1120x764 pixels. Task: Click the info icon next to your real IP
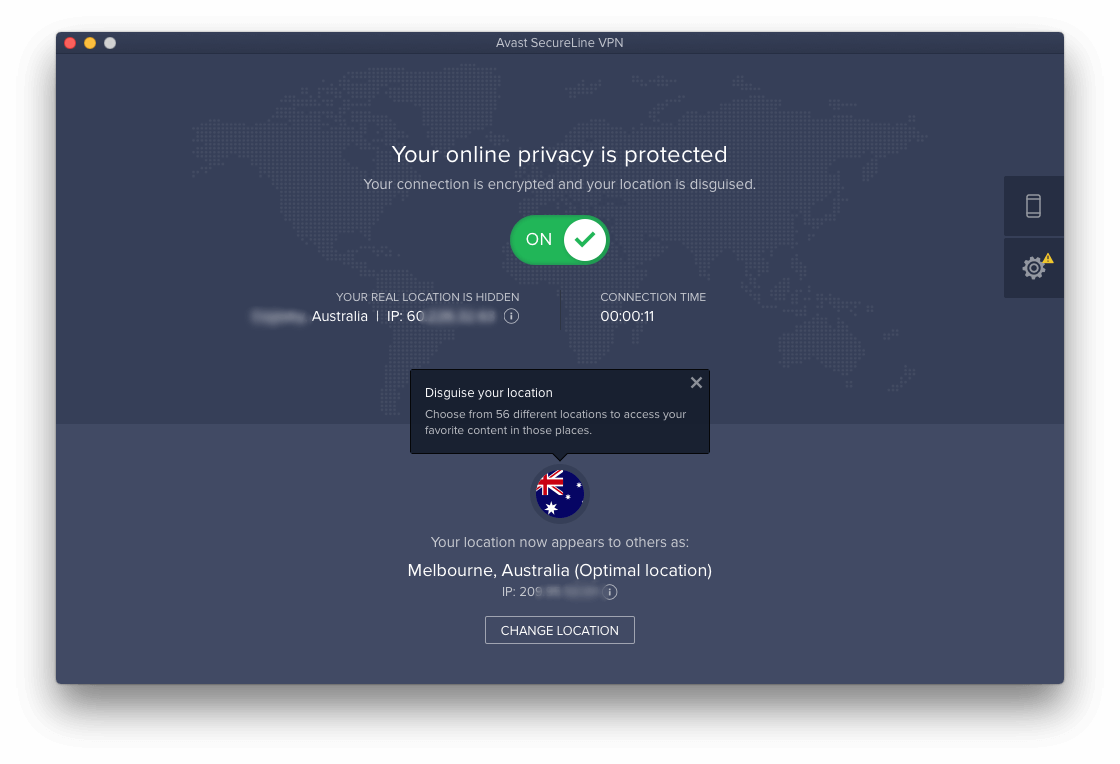pos(511,316)
